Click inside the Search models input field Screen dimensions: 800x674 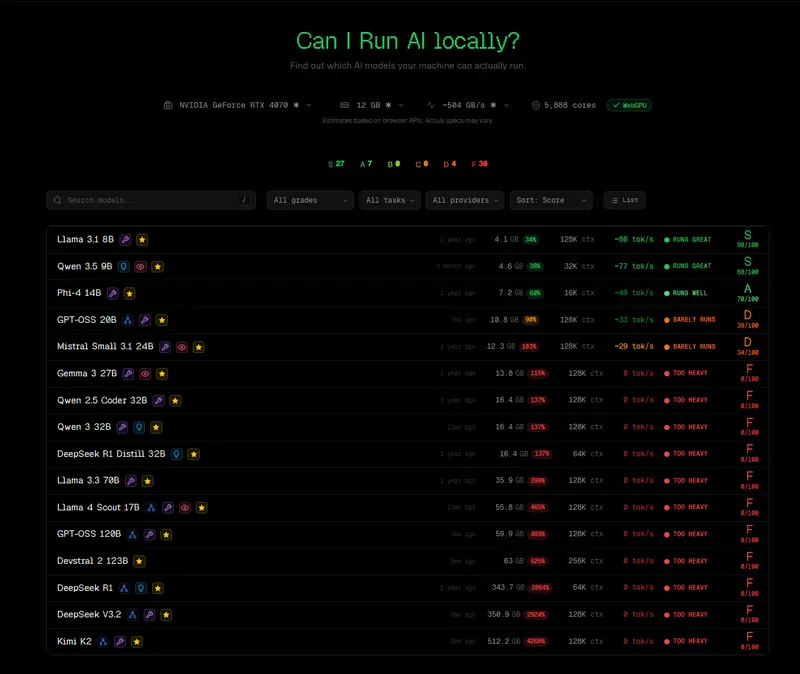[150, 200]
